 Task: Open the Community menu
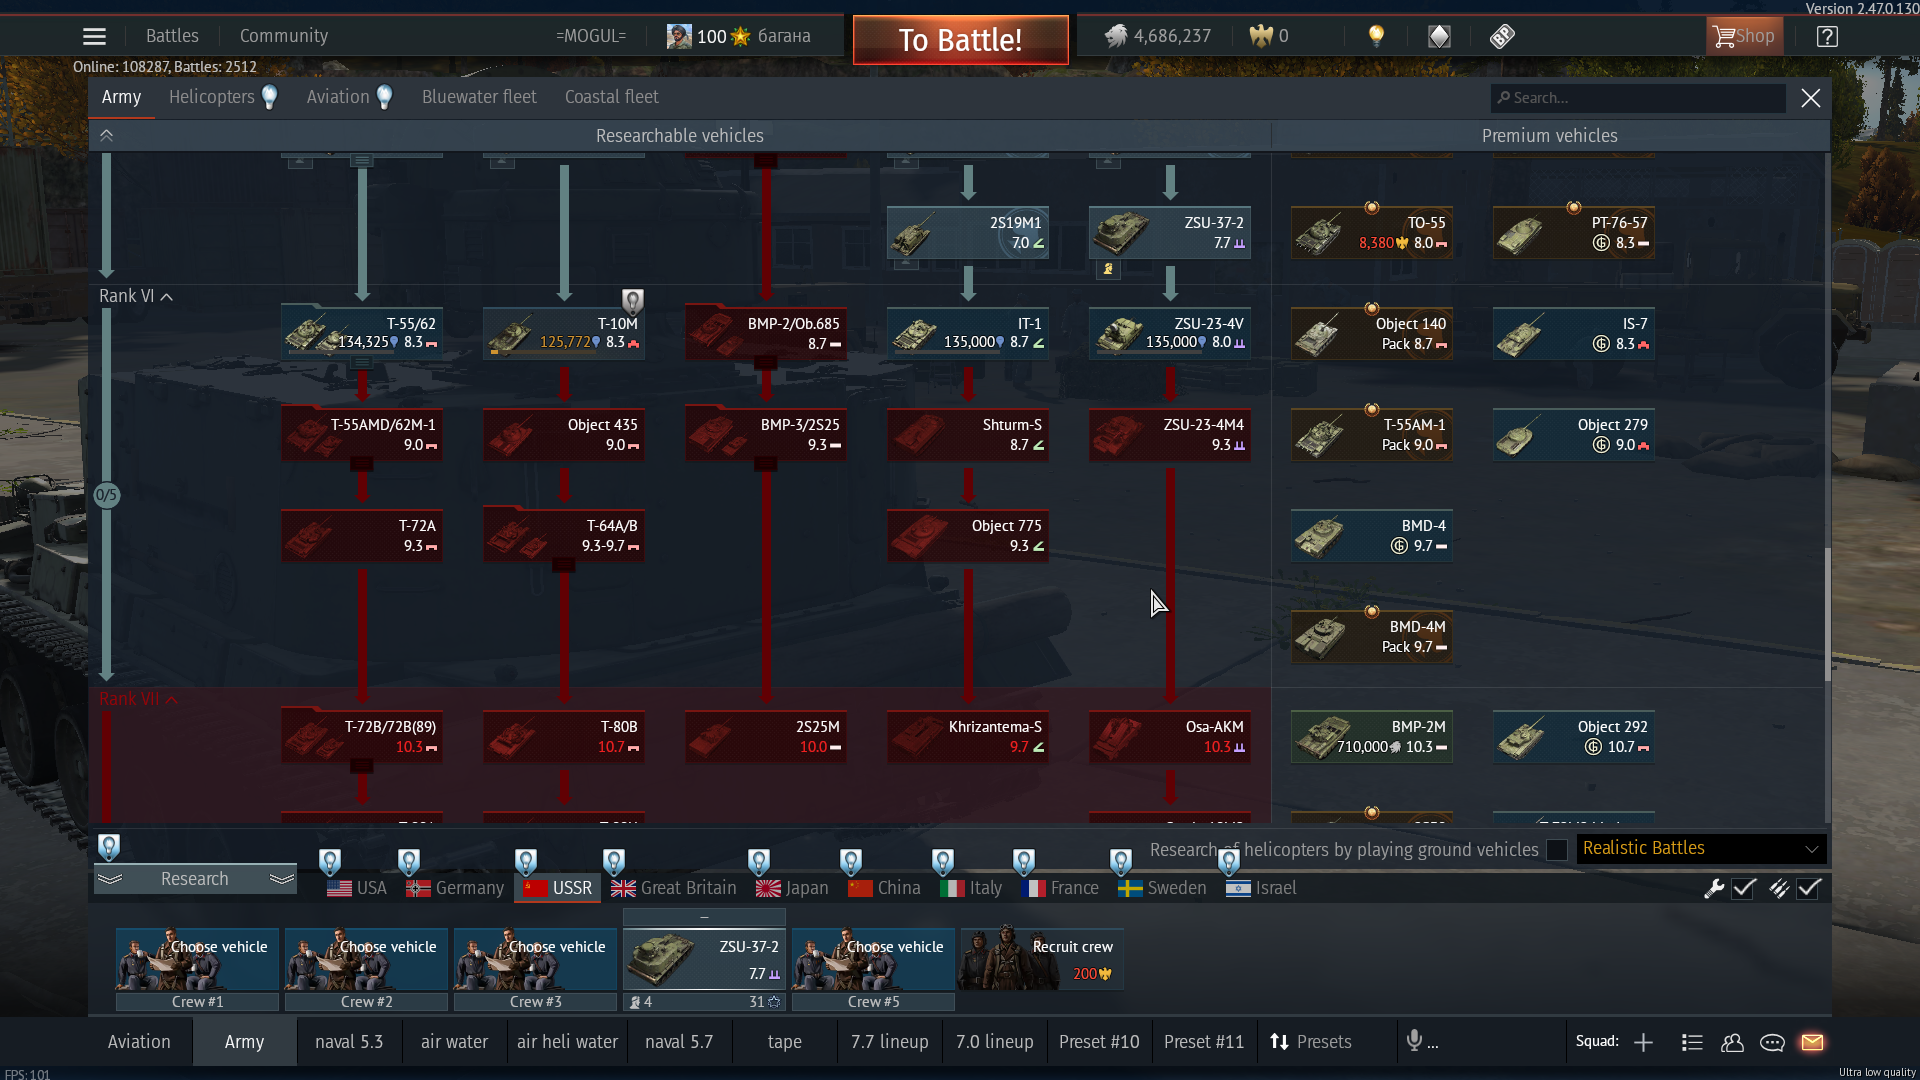(283, 36)
